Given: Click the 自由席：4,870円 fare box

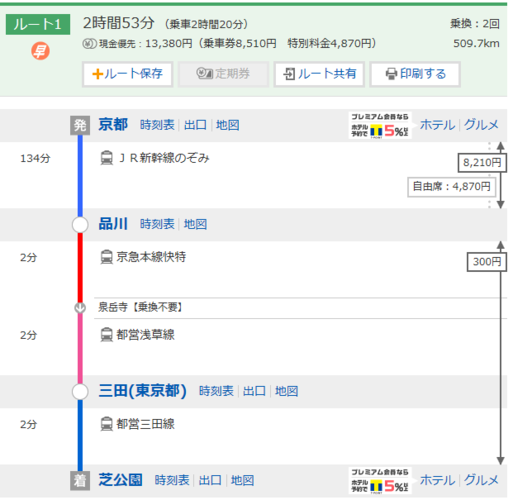Looking at the screenshot, I should point(452,187).
